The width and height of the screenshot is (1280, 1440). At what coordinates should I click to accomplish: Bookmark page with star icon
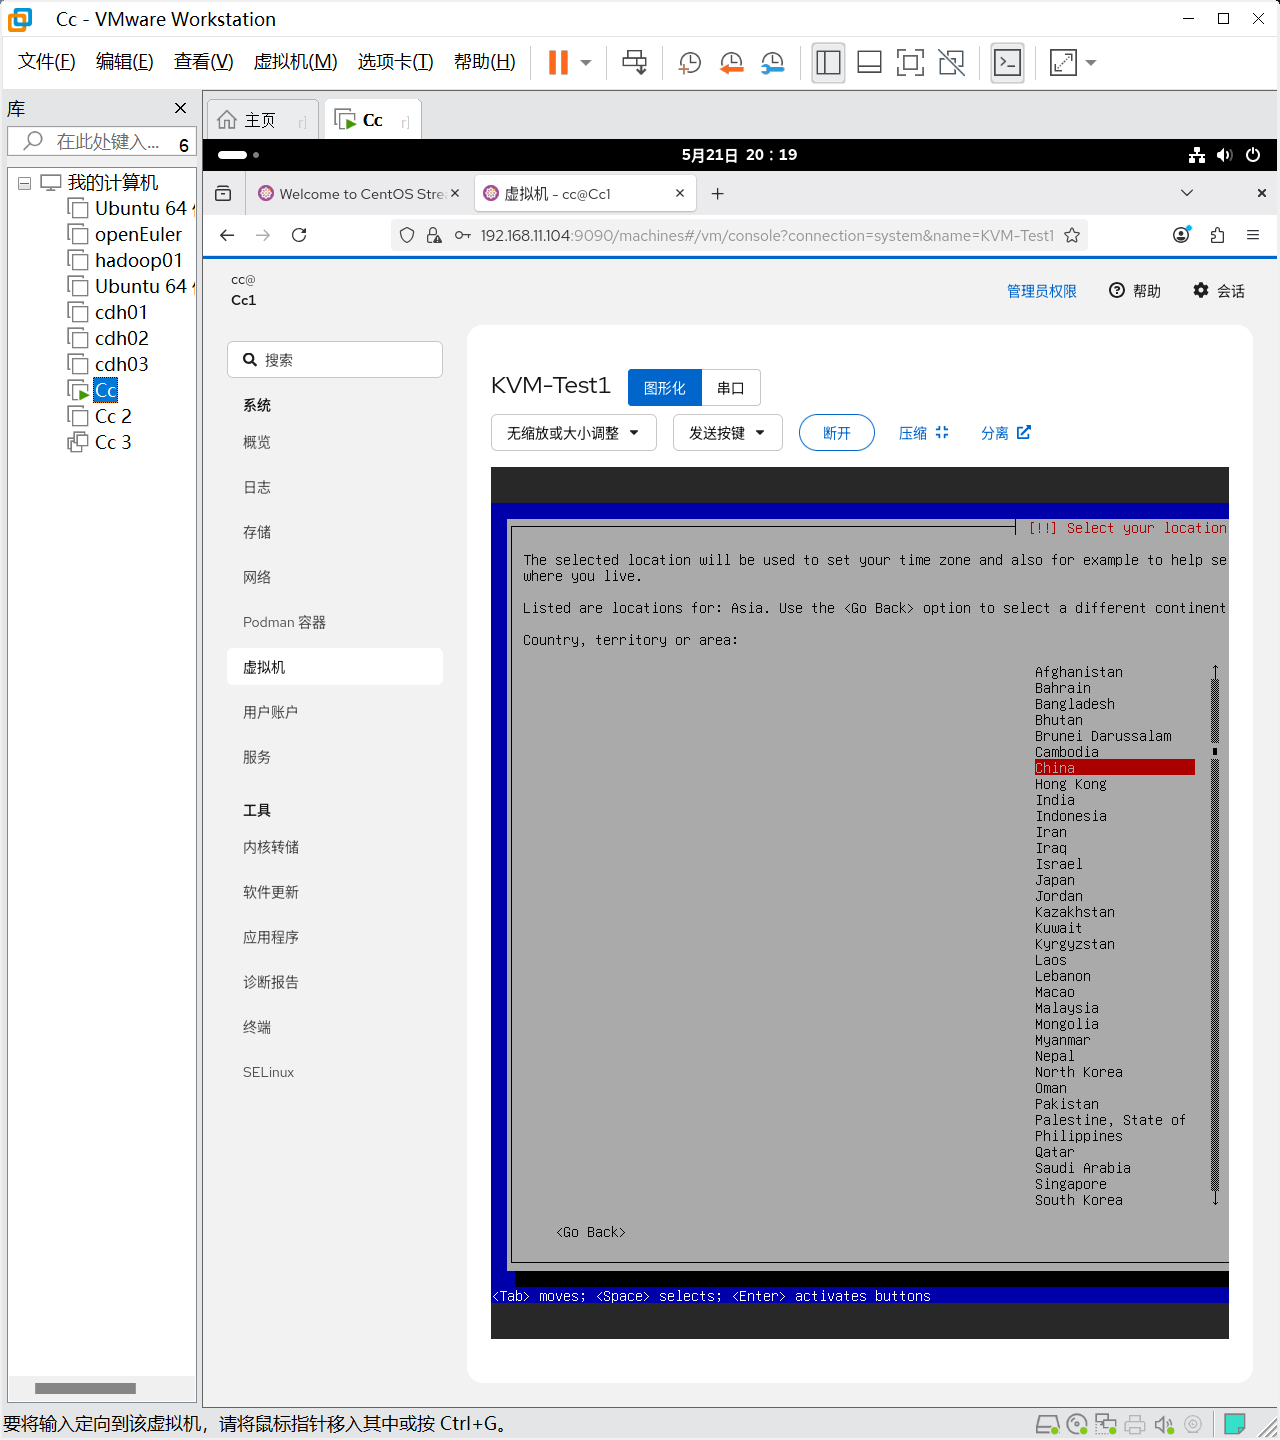point(1072,235)
